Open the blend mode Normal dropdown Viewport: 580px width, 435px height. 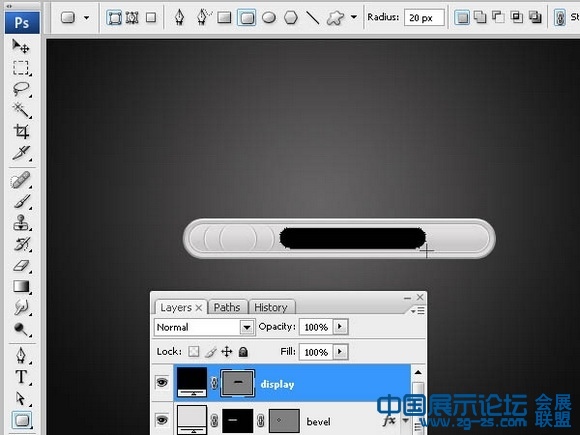tap(205, 327)
